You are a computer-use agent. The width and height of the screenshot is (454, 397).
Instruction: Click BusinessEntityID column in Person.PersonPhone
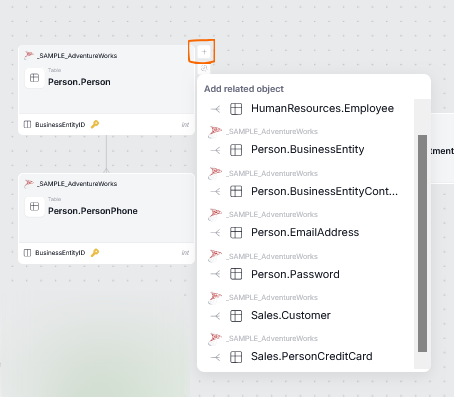click(60, 253)
